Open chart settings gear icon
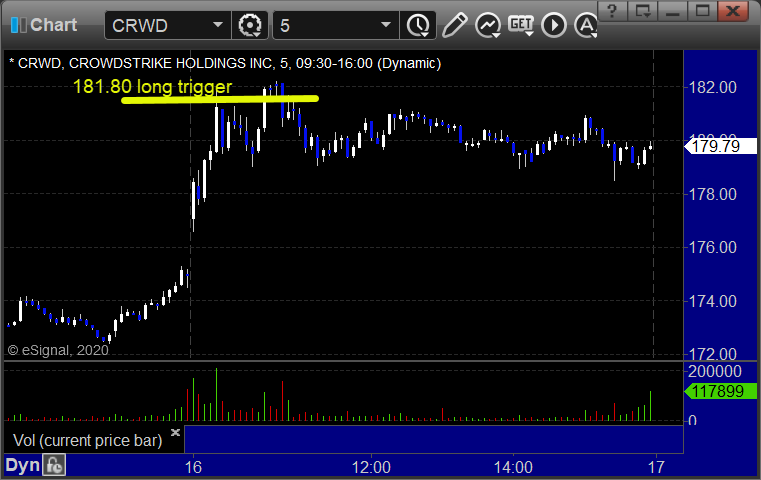 pyautogui.click(x=250, y=25)
